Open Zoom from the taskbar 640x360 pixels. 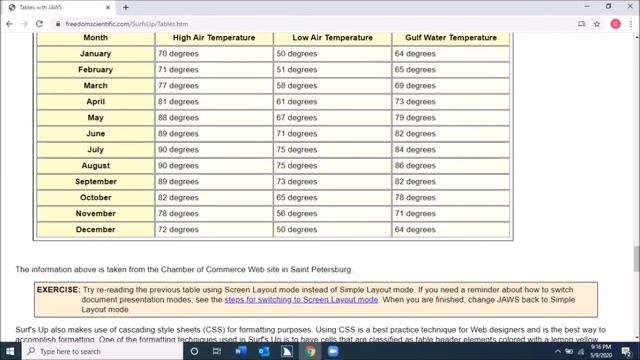point(333,351)
